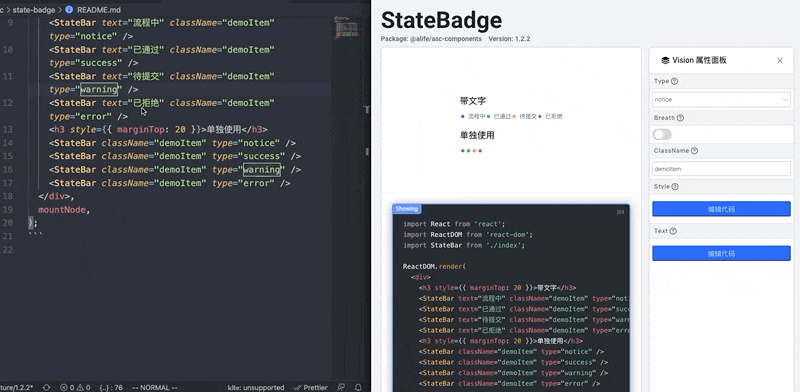800x392 pixels.
Task: Click import ReactDOM line in preview code
Action: pyautogui.click(x=468, y=235)
